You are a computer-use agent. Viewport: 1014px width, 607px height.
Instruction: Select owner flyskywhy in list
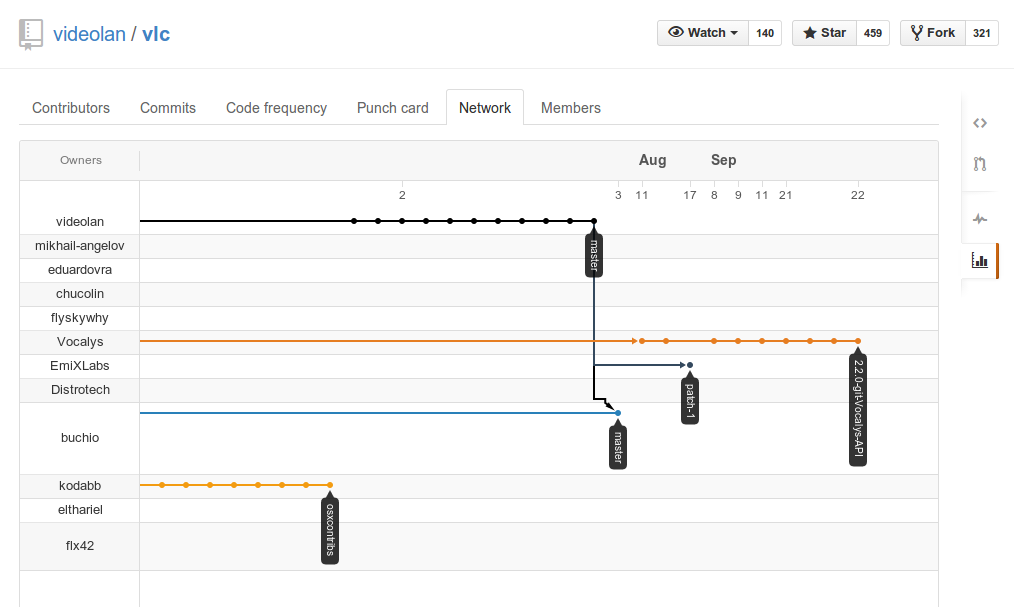[x=80, y=318]
